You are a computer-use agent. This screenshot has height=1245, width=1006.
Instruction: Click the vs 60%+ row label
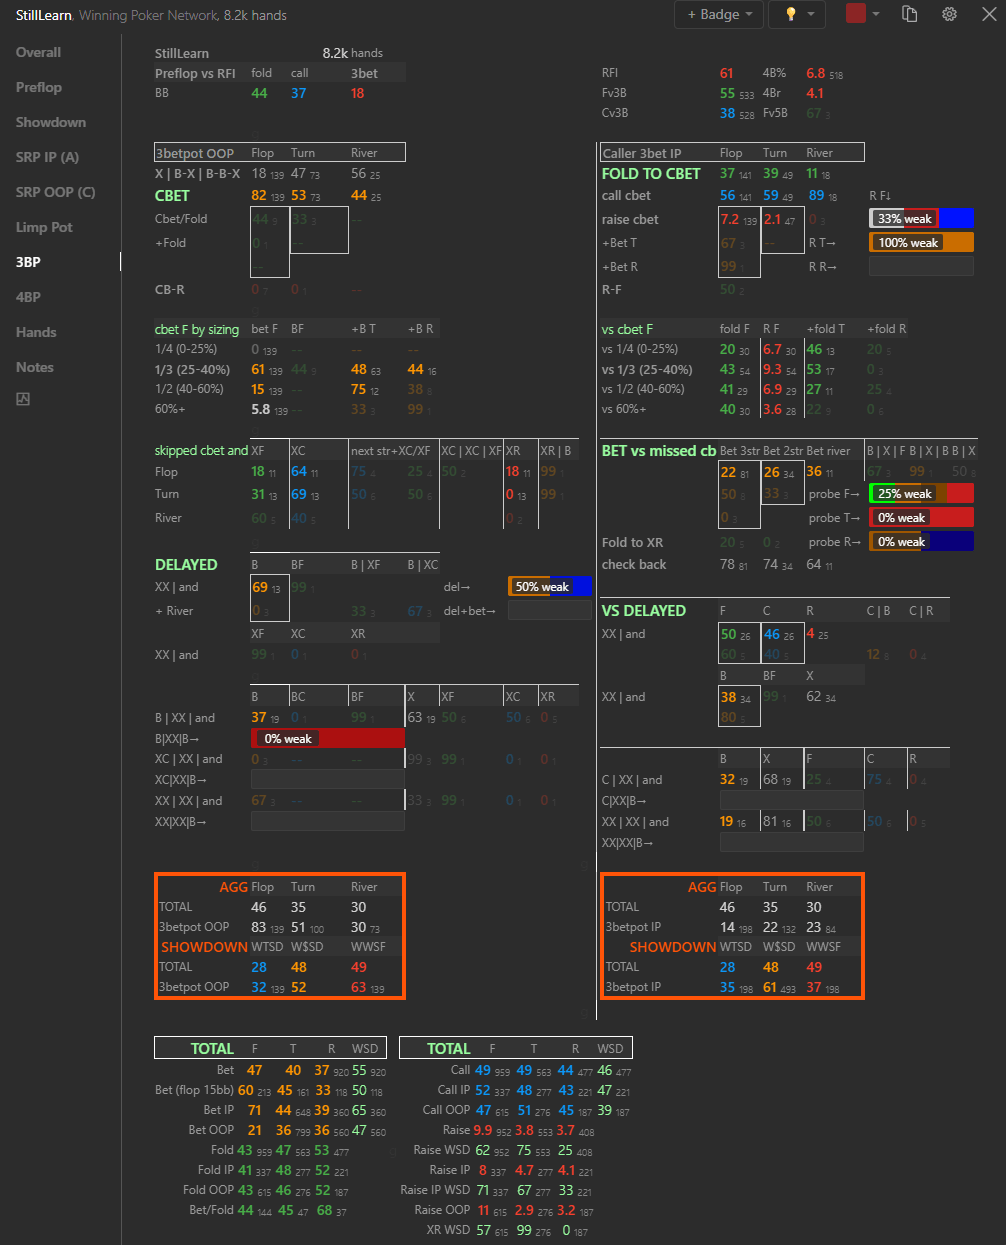coord(624,408)
